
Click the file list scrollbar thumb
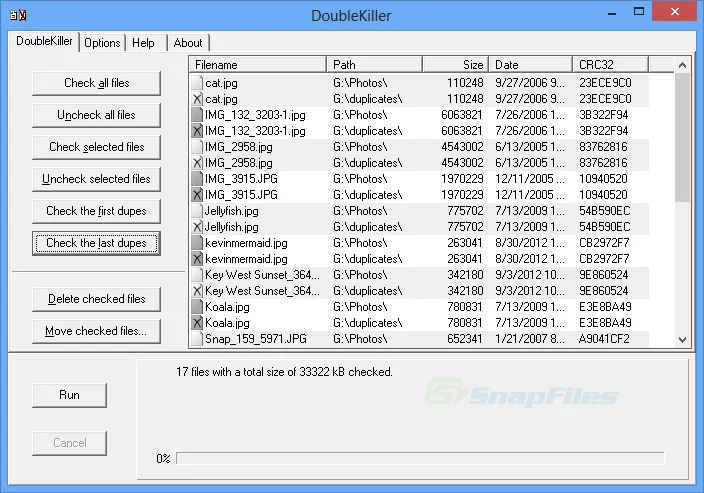[682, 137]
